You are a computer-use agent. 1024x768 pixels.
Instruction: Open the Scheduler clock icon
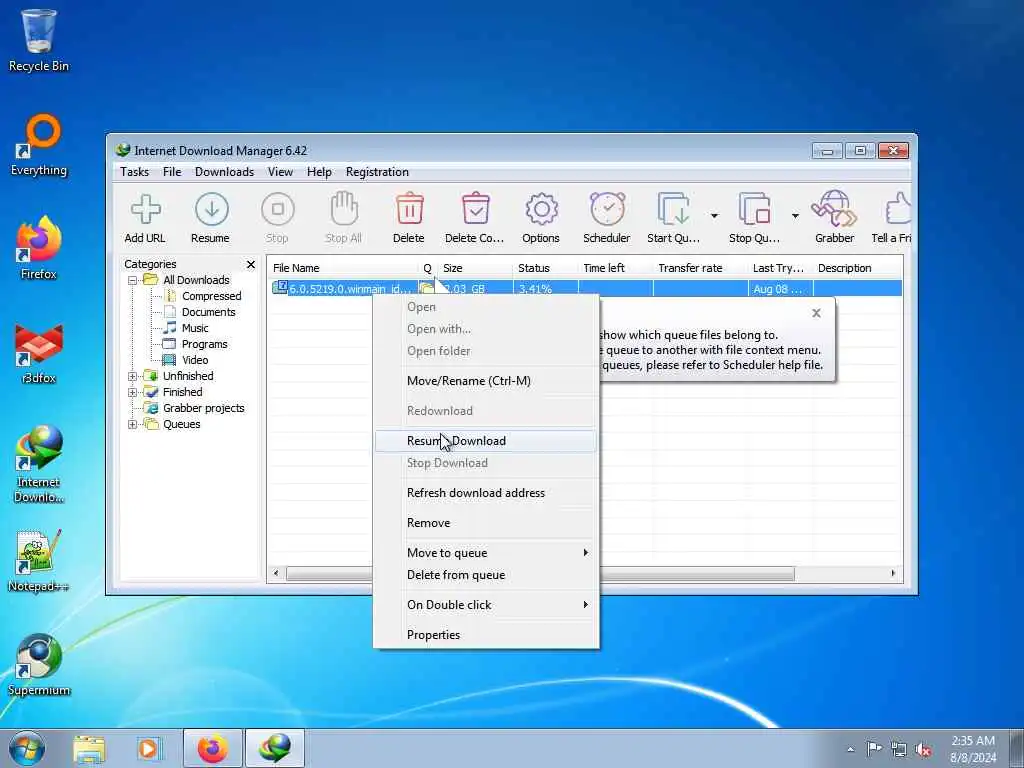tap(607, 209)
